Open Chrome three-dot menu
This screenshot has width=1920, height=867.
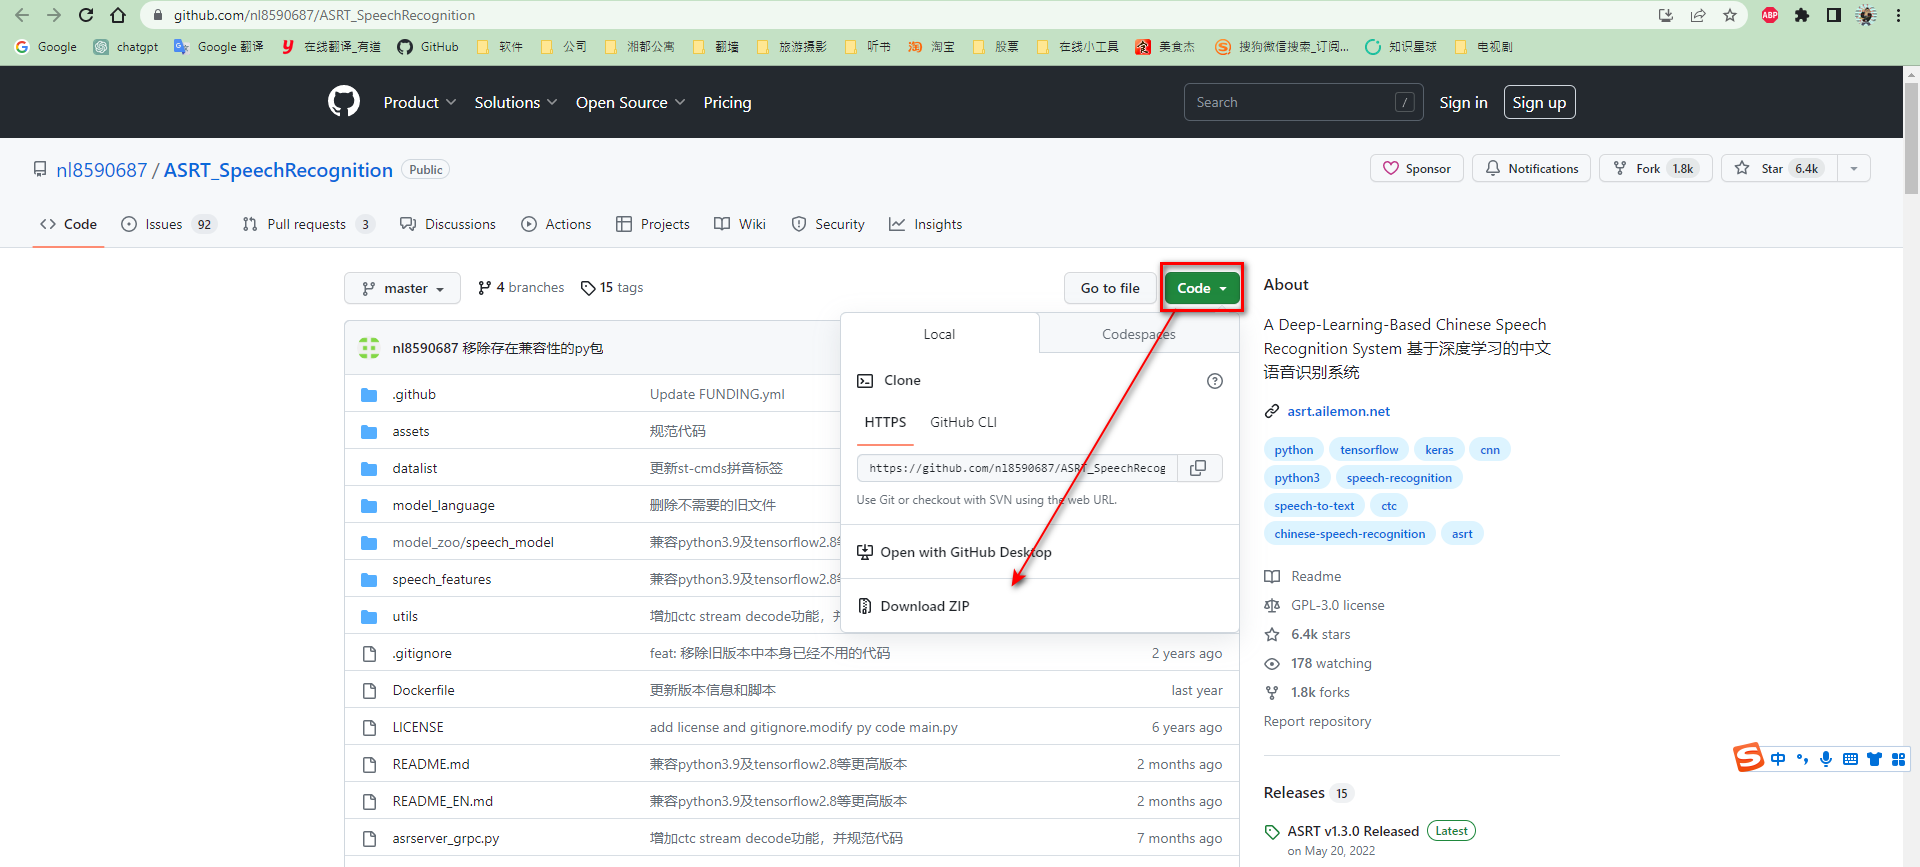(1898, 15)
